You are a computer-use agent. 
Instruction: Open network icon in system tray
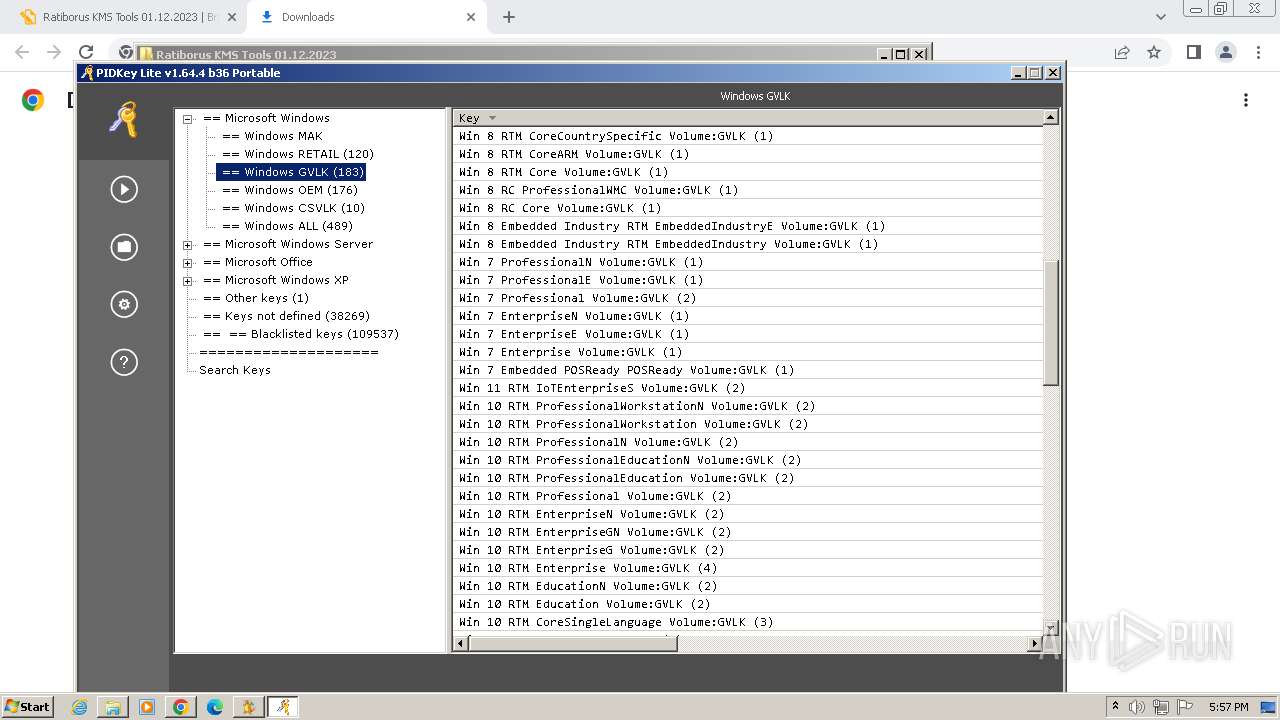pos(1161,707)
